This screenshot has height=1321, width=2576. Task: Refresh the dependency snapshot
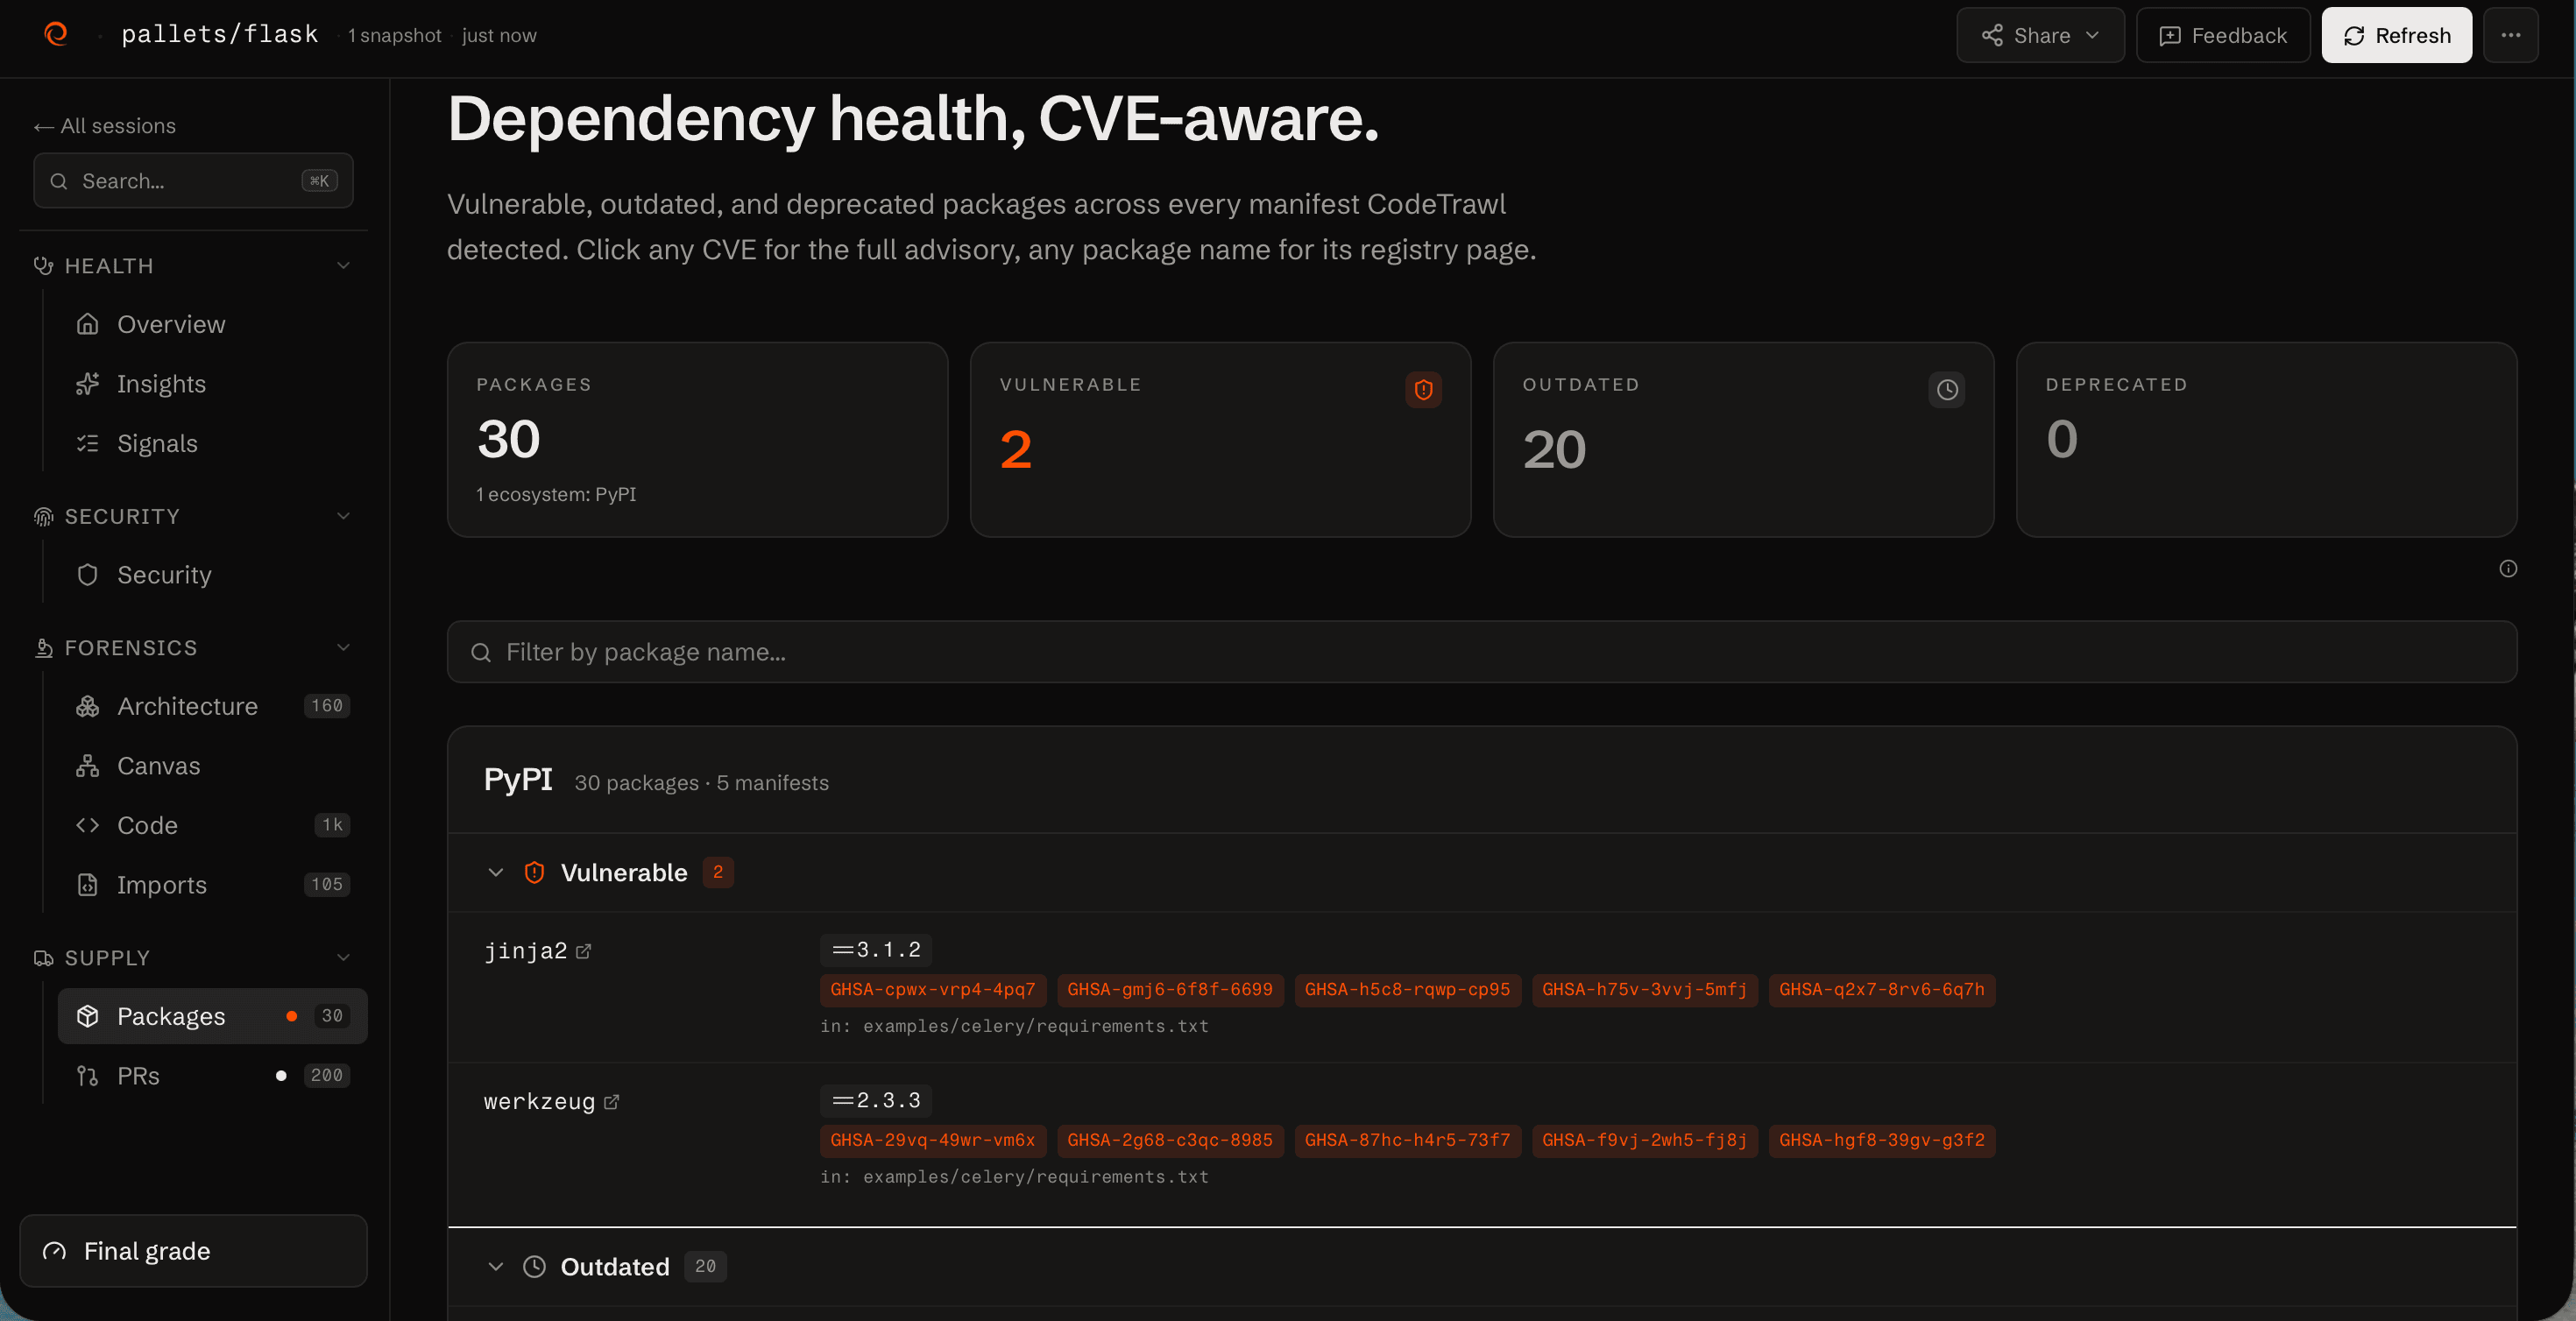[x=2396, y=35]
